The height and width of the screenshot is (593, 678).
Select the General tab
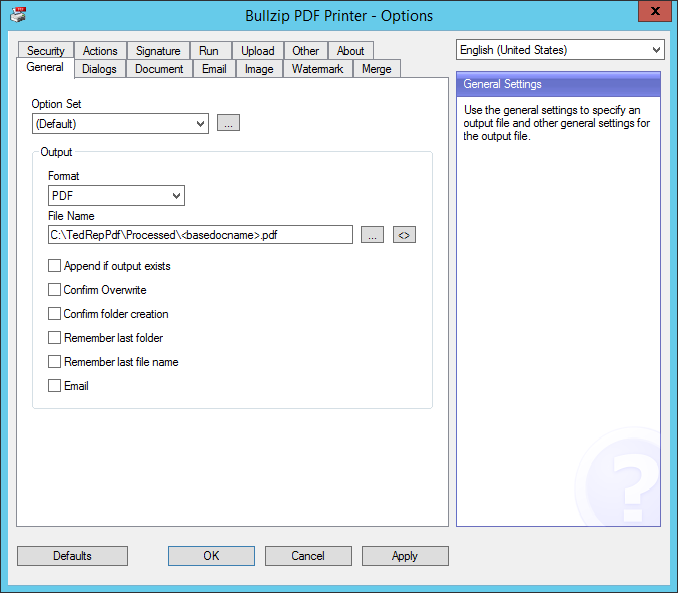[x=45, y=67]
